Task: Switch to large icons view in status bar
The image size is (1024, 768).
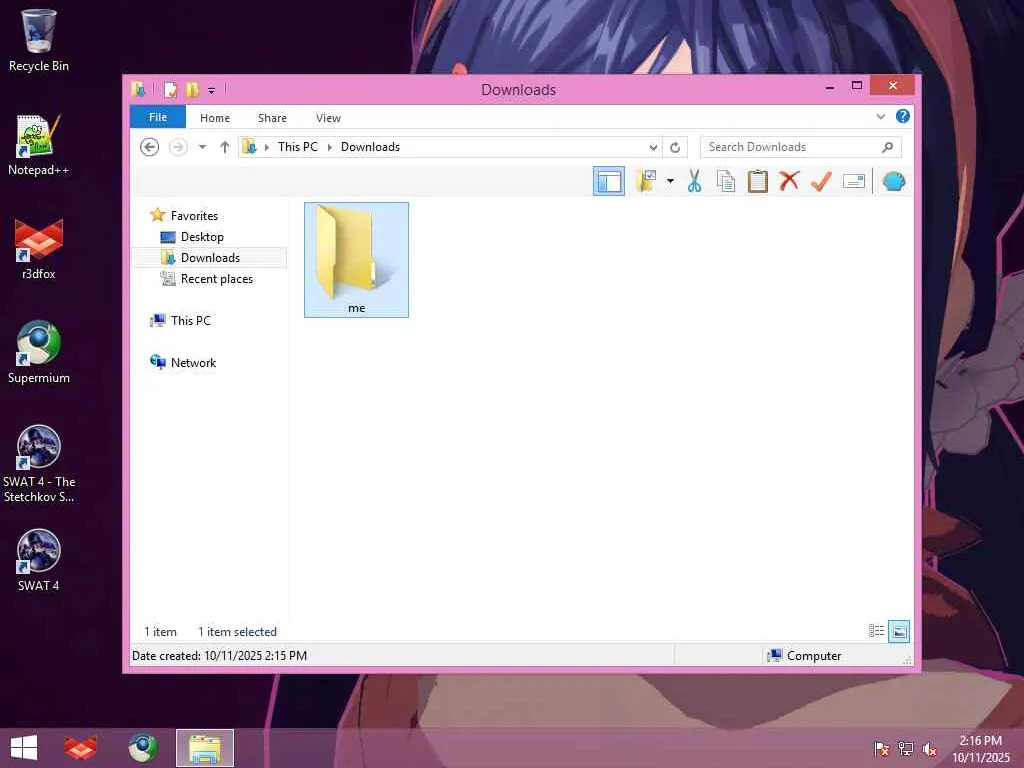Action: pos(899,631)
